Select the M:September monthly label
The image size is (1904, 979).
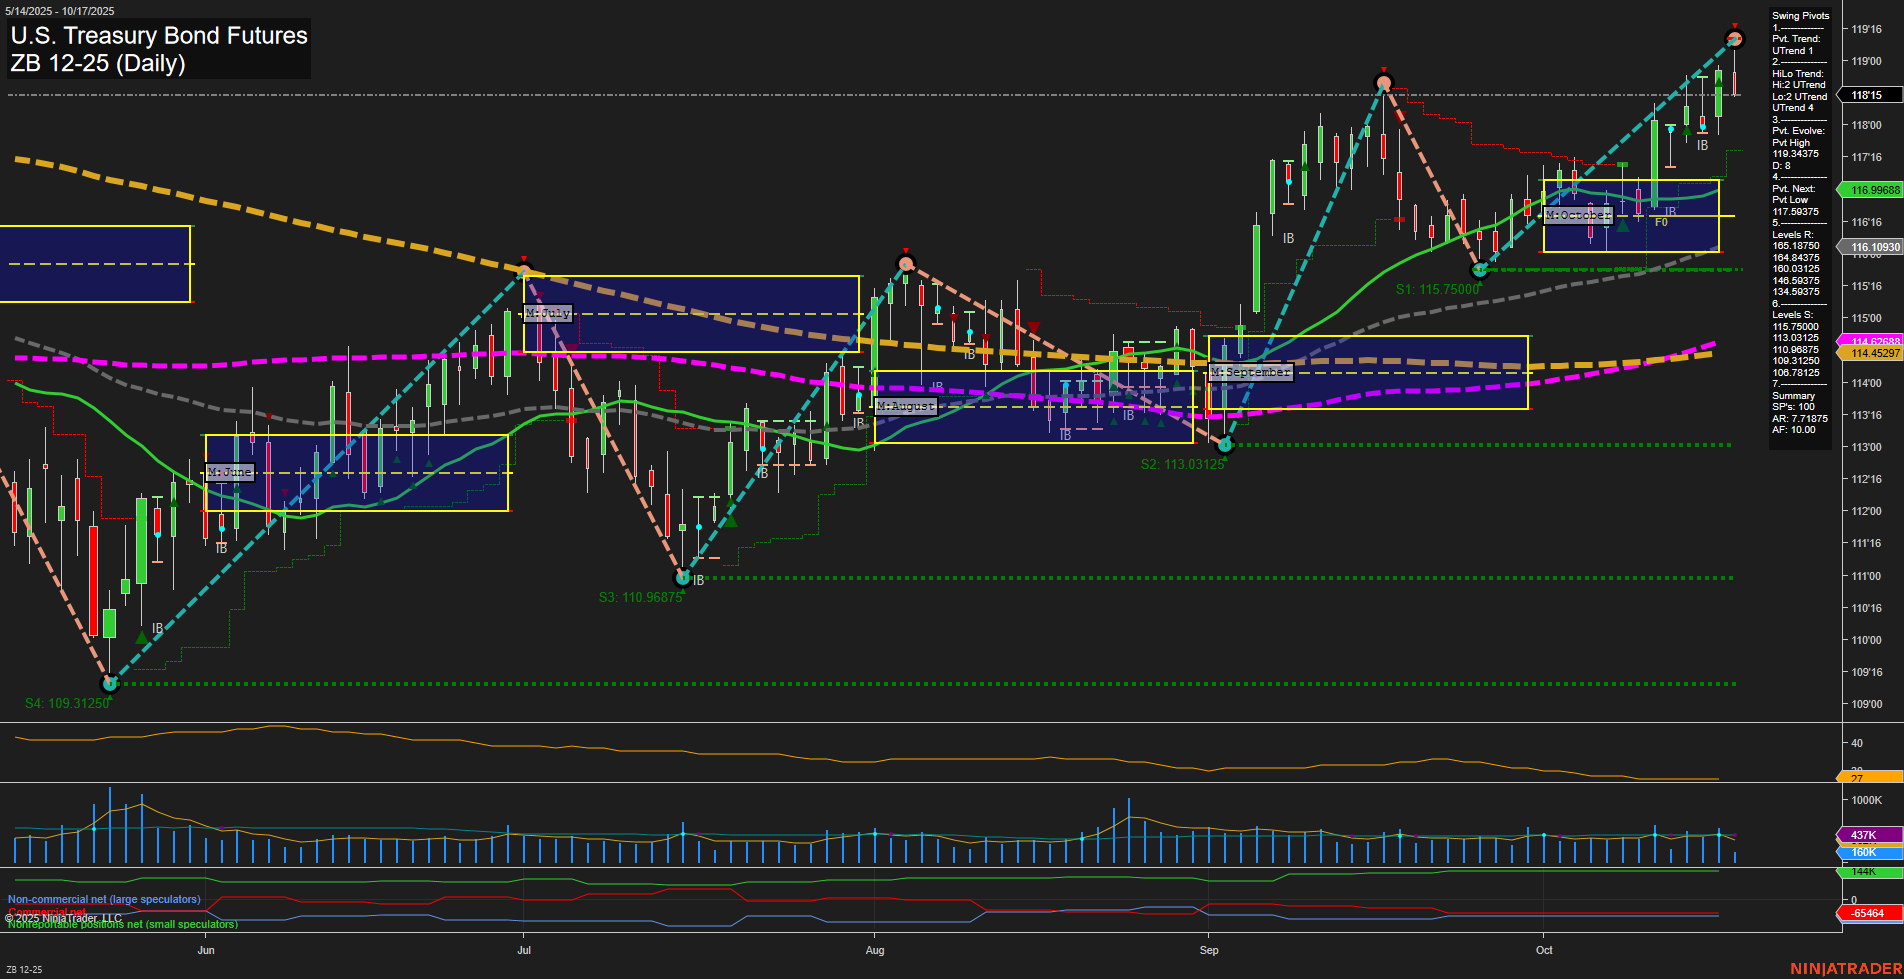pos(1251,372)
